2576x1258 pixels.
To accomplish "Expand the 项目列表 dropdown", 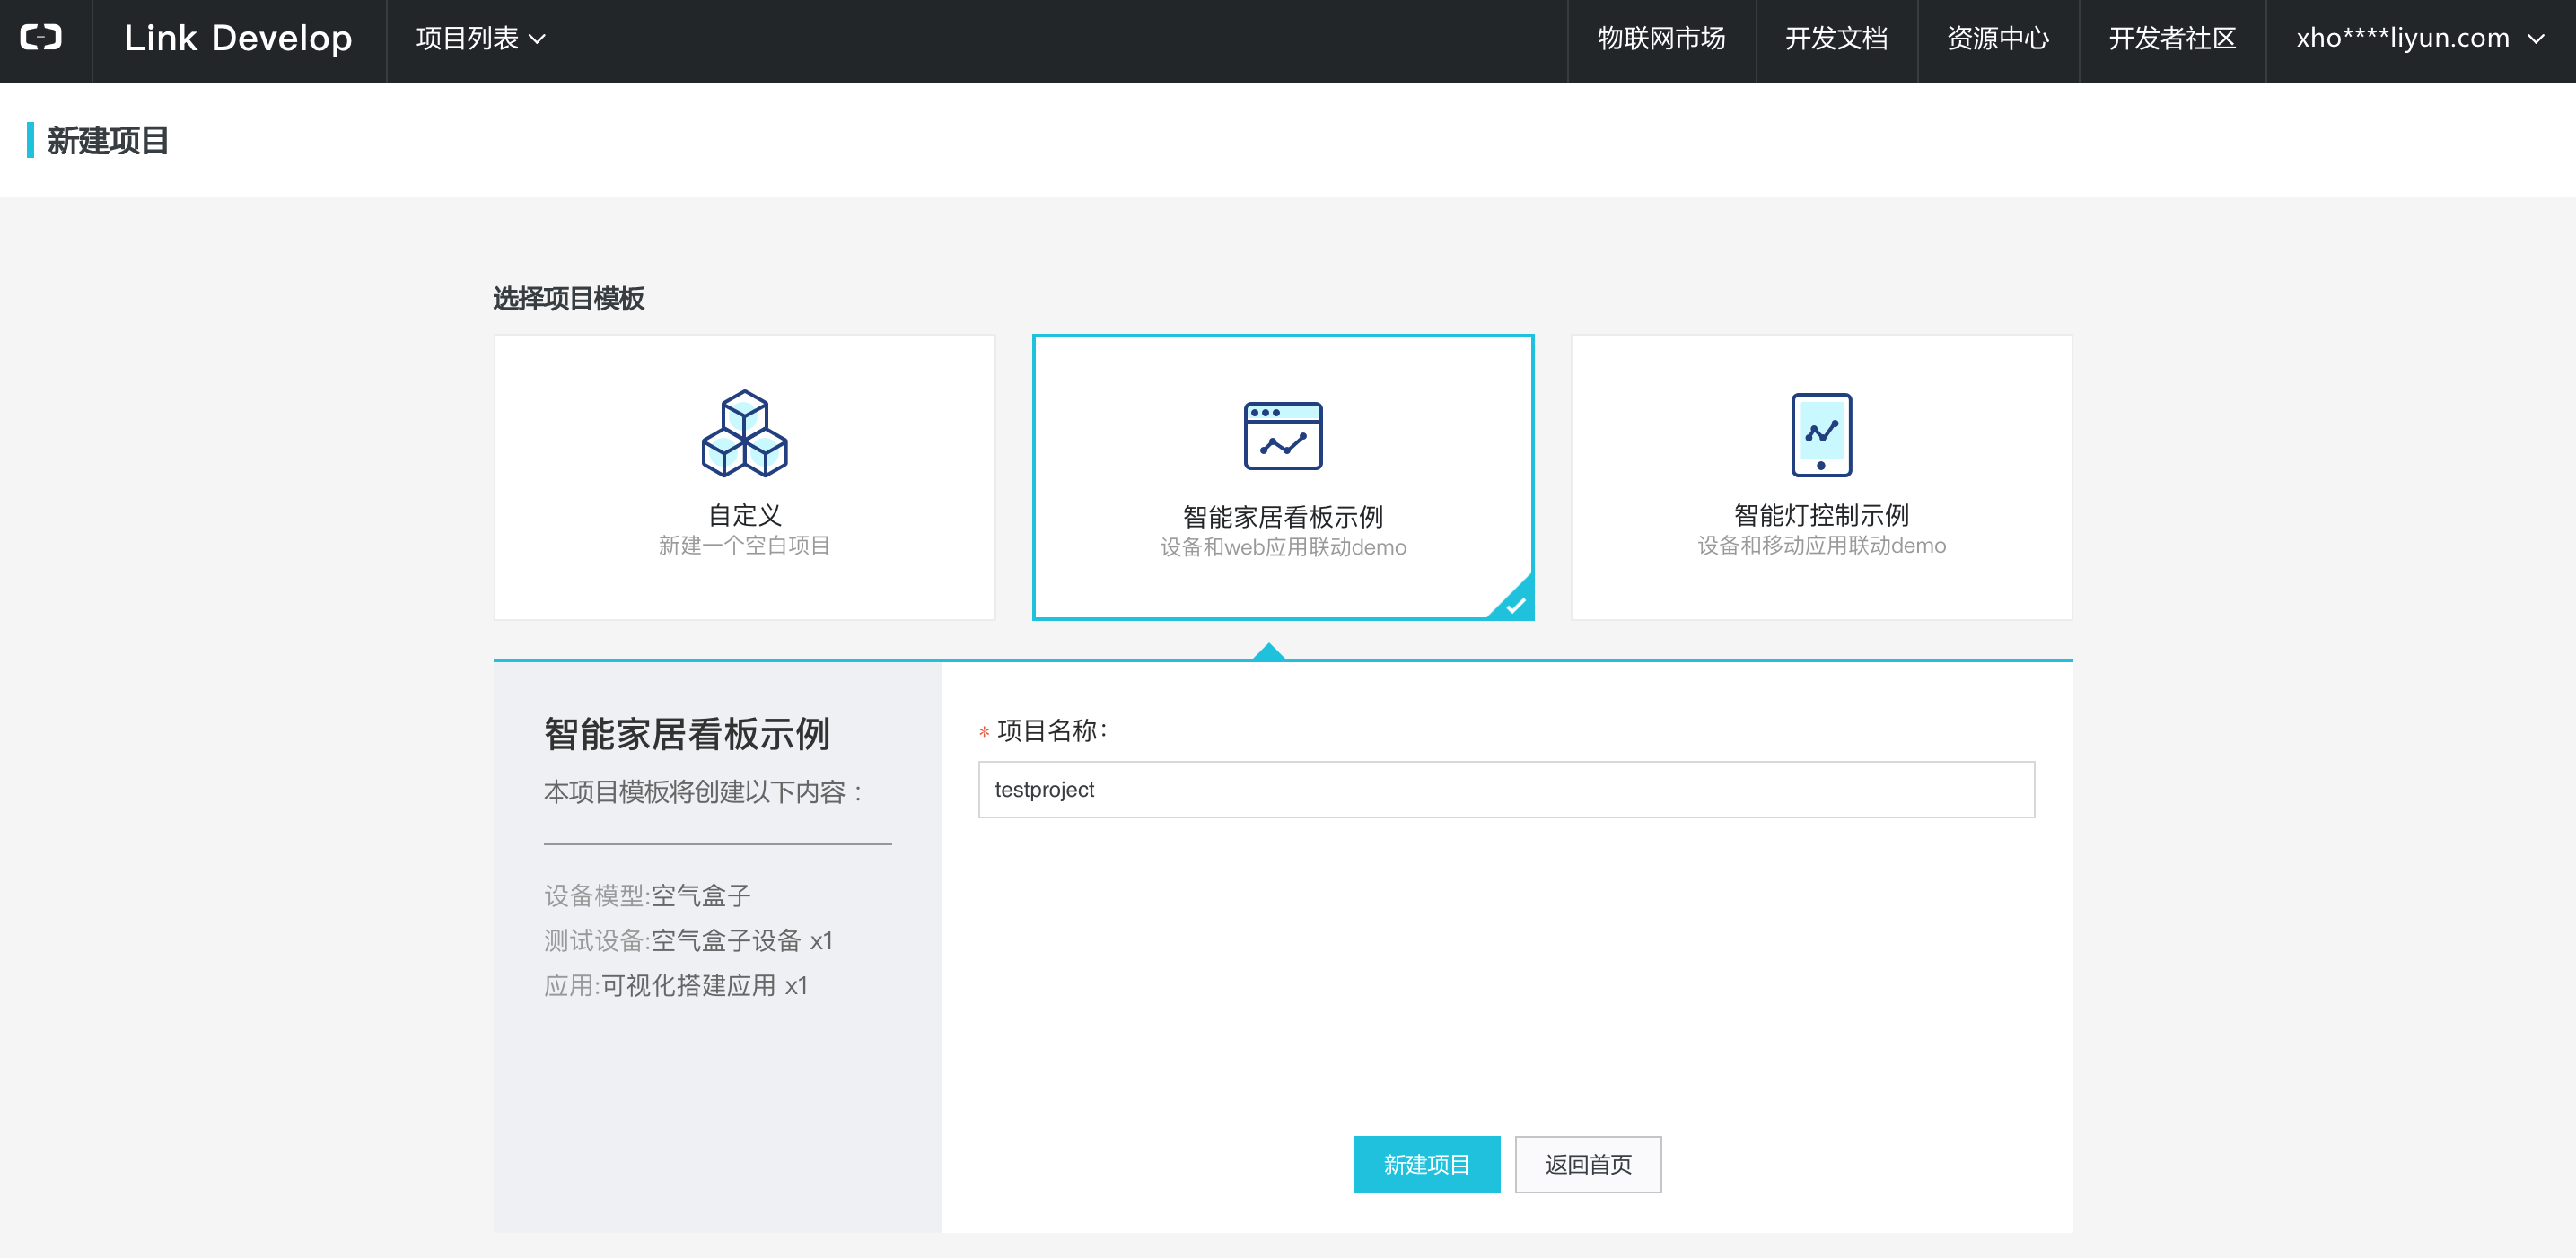I will point(480,39).
